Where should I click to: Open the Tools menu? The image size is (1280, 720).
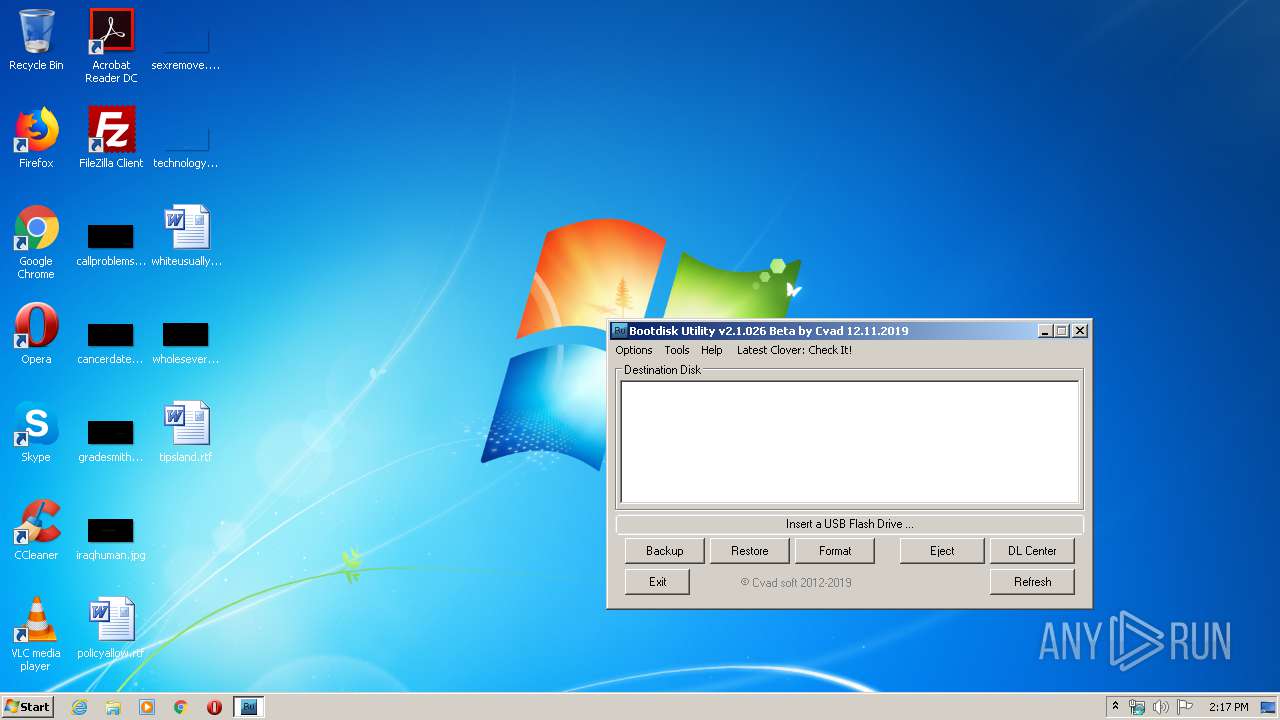677,350
